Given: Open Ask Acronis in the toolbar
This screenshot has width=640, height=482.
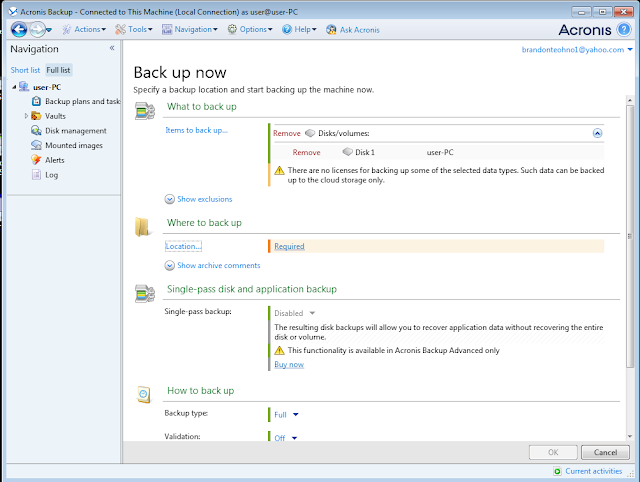Looking at the screenshot, I should point(353,29).
